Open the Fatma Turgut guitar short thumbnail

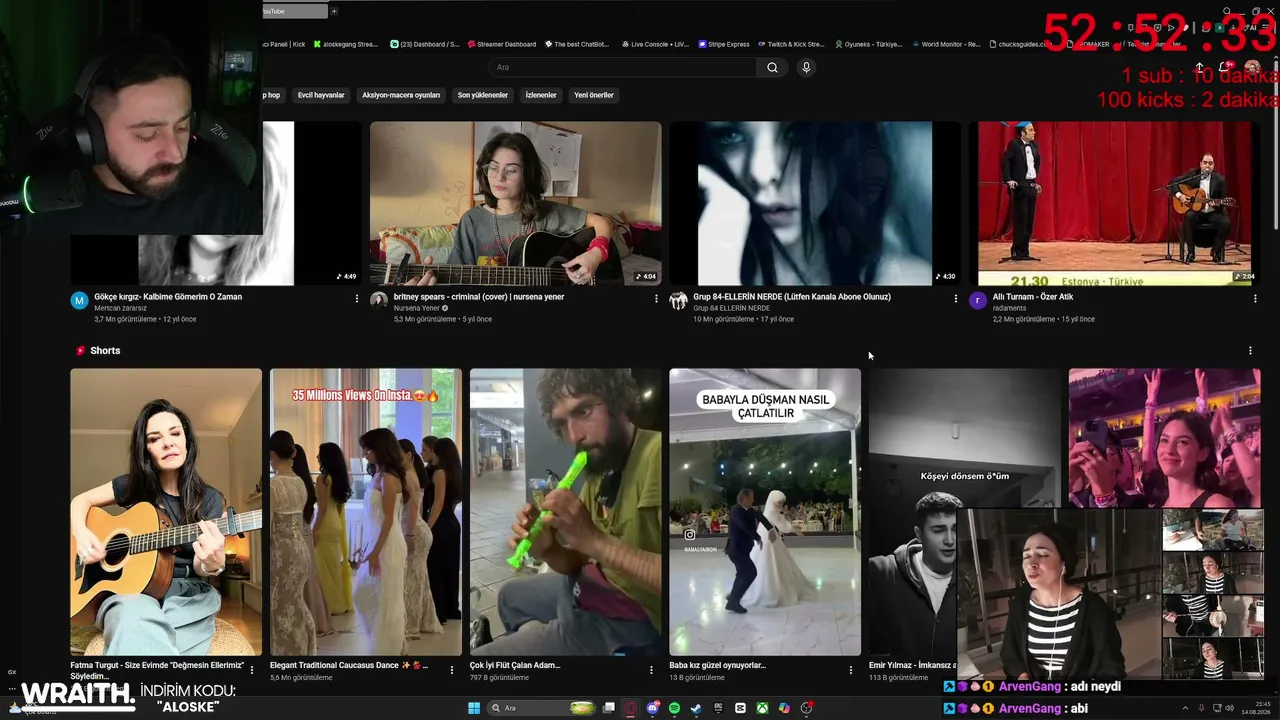click(166, 512)
